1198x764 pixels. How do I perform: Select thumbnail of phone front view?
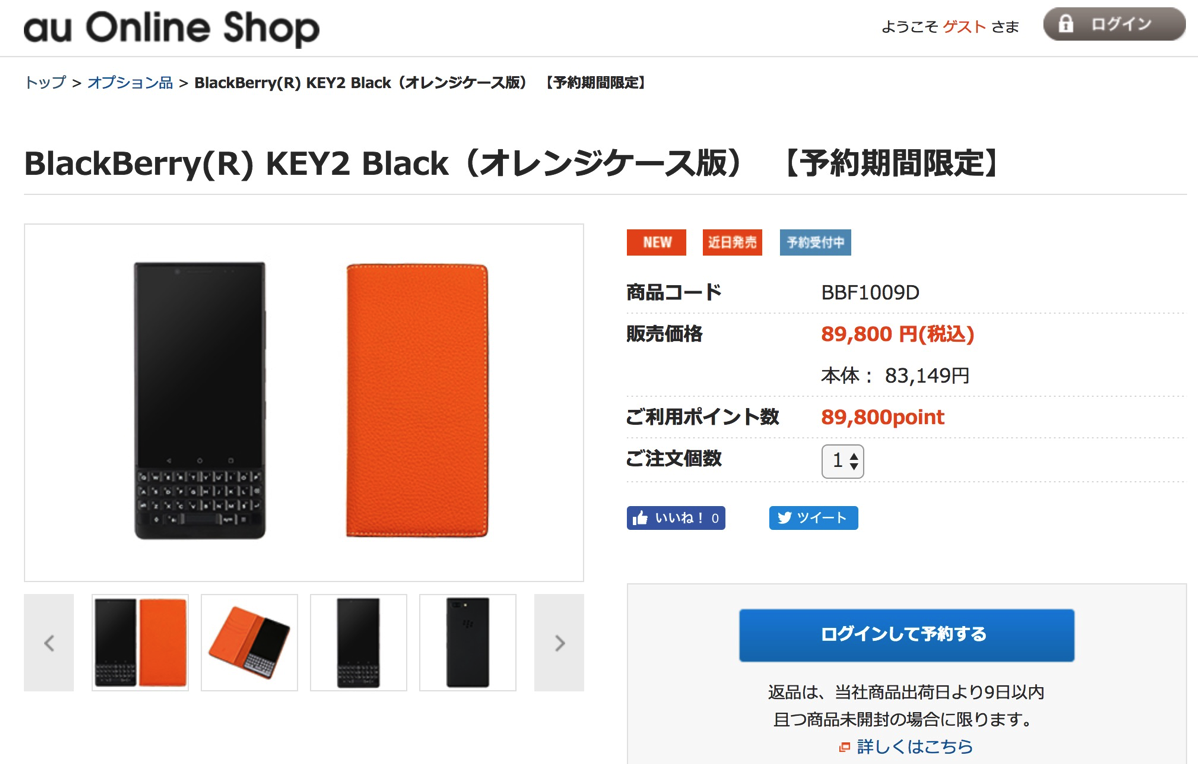(x=358, y=643)
